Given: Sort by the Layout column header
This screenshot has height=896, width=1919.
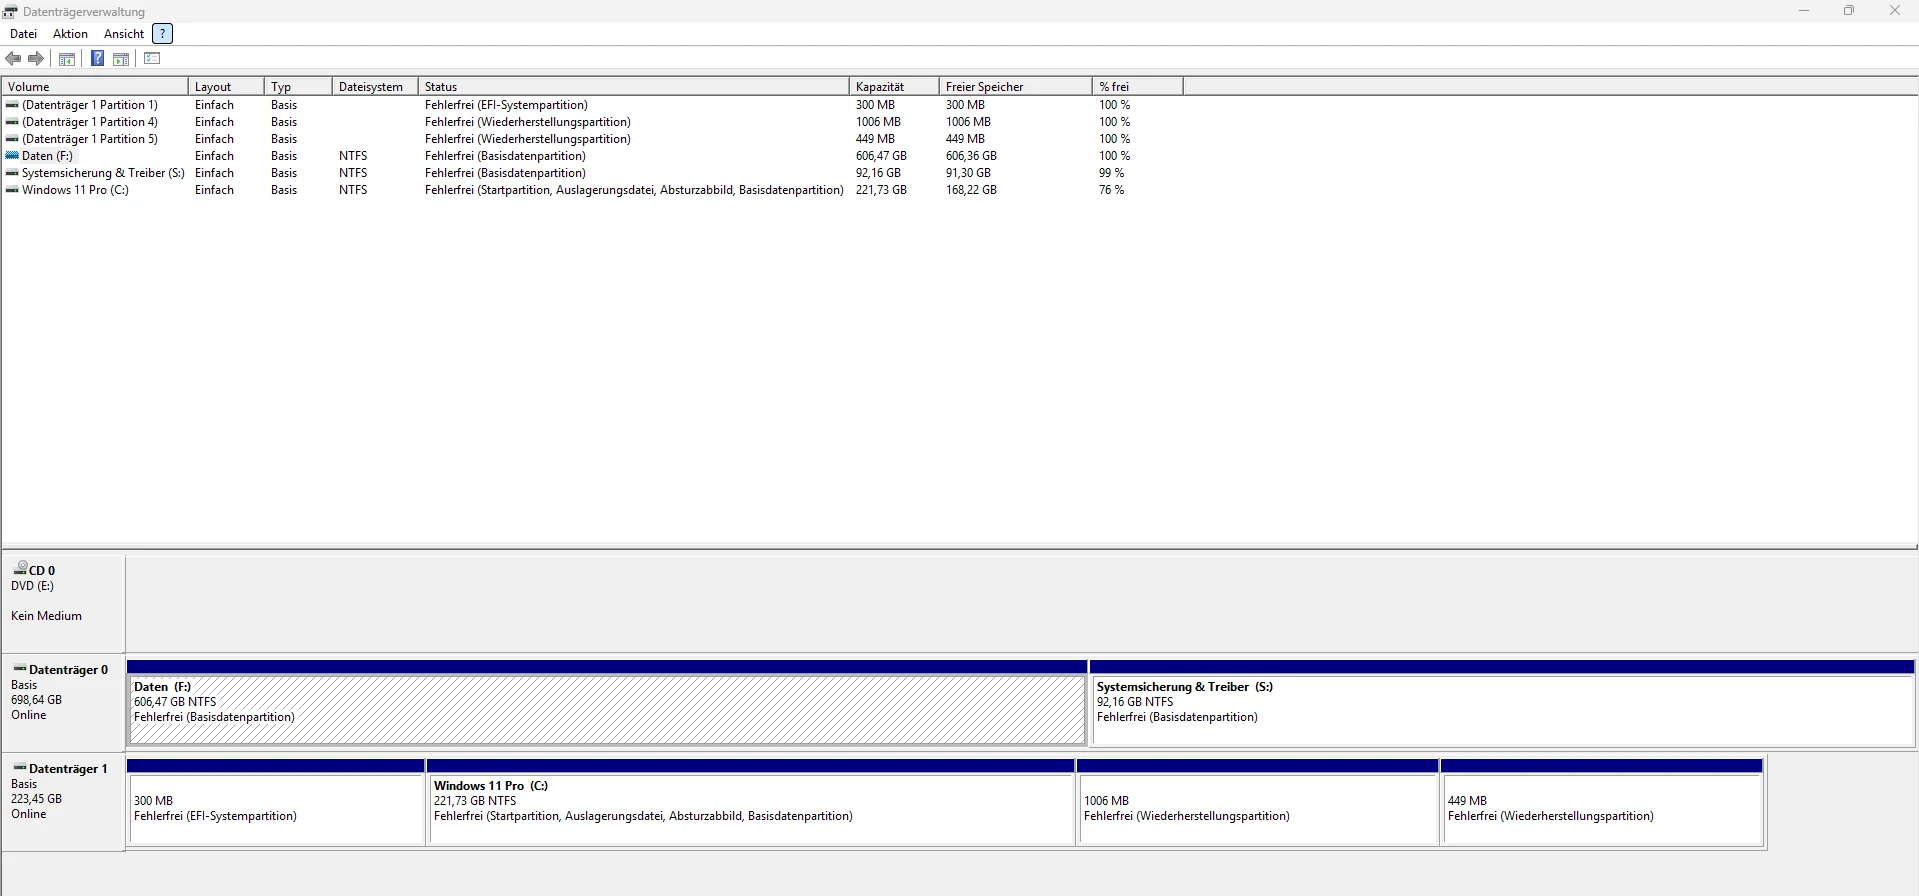Looking at the screenshot, I should click(x=226, y=86).
